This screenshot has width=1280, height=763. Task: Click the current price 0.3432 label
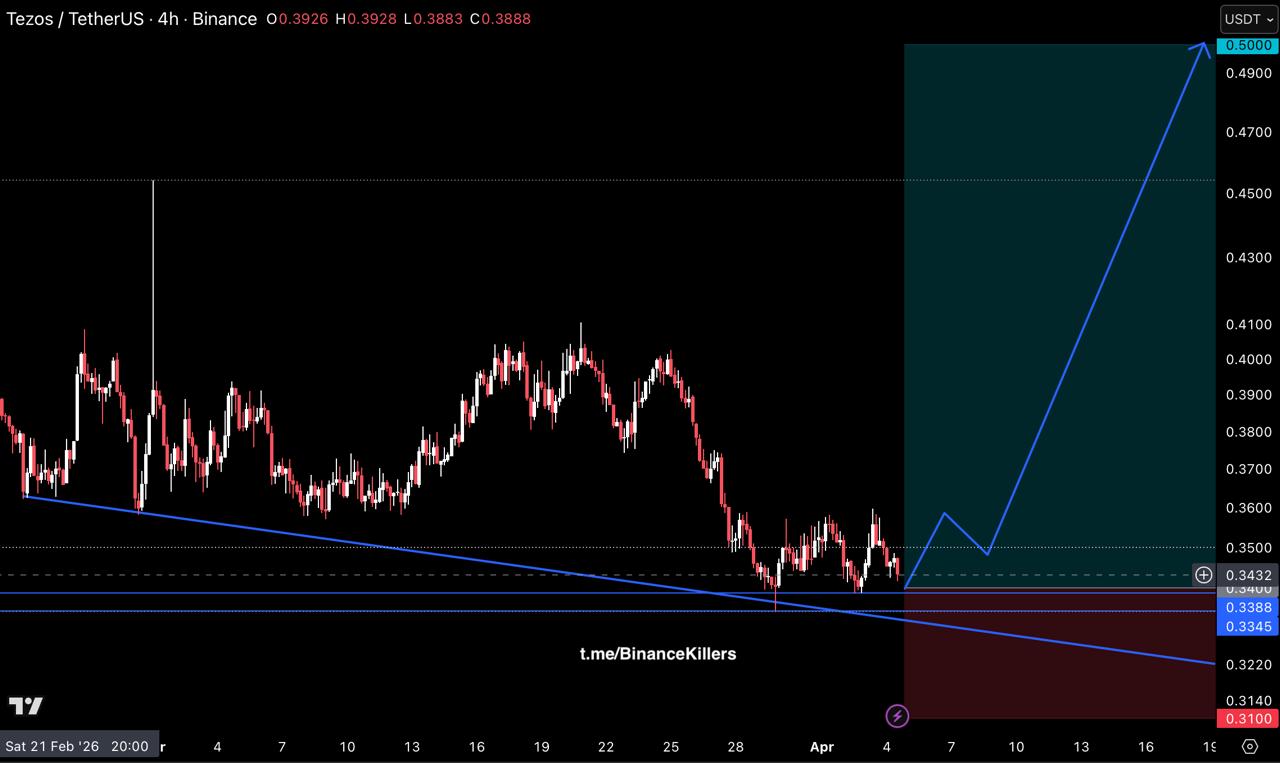point(1247,575)
